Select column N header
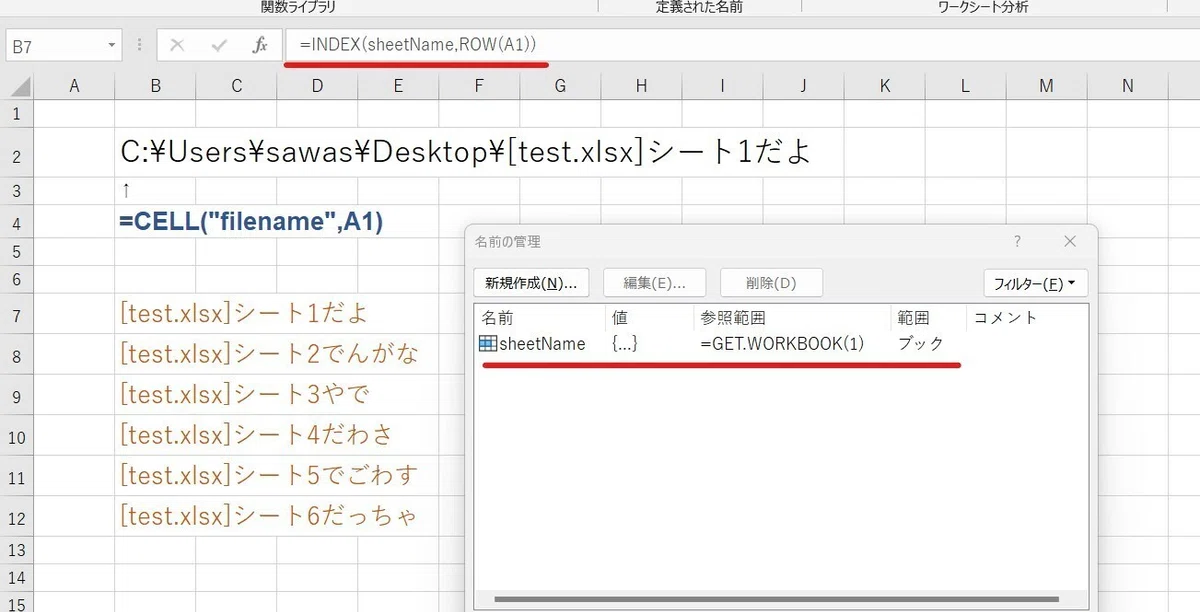Image resolution: width=1200 pixels, height=612 pixels. click(1127, 86)
